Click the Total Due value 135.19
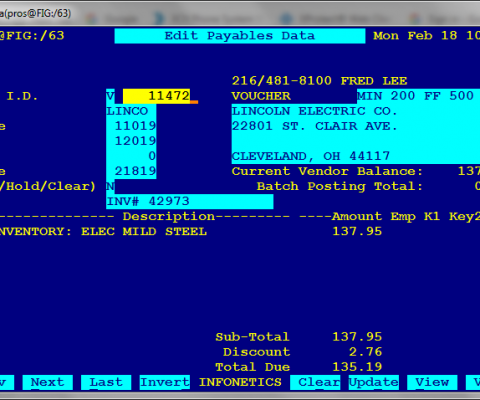 [x=357, y=367]
